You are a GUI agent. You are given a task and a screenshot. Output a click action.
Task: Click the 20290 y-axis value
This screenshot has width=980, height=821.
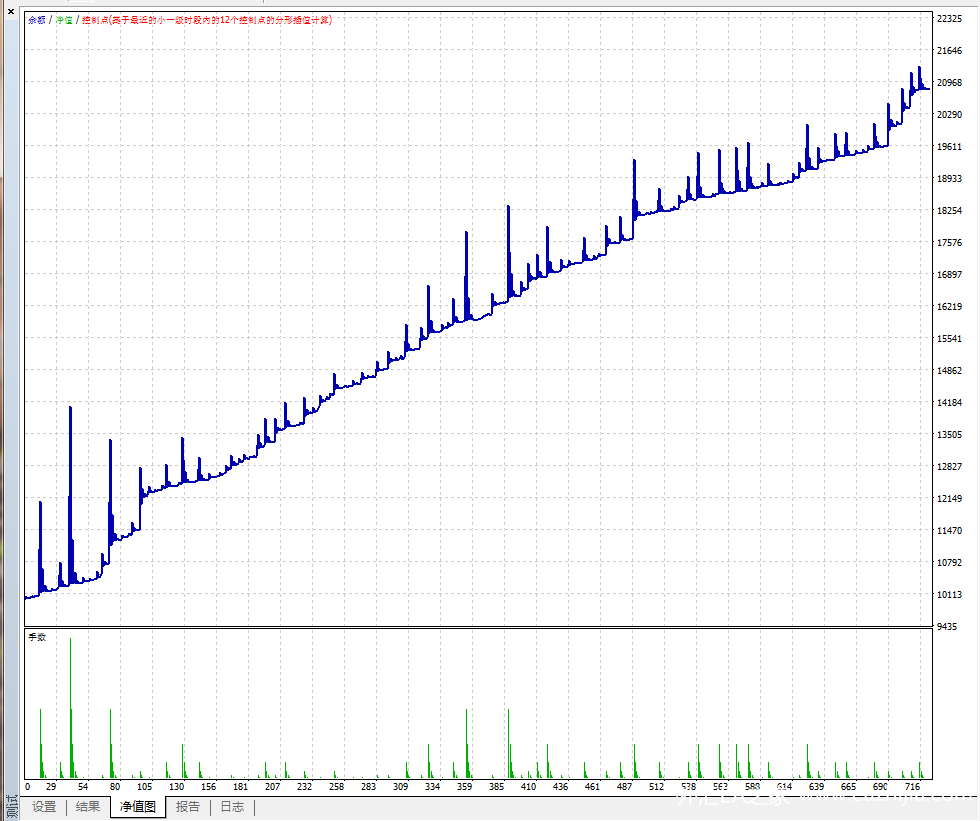tap(949, 114)
